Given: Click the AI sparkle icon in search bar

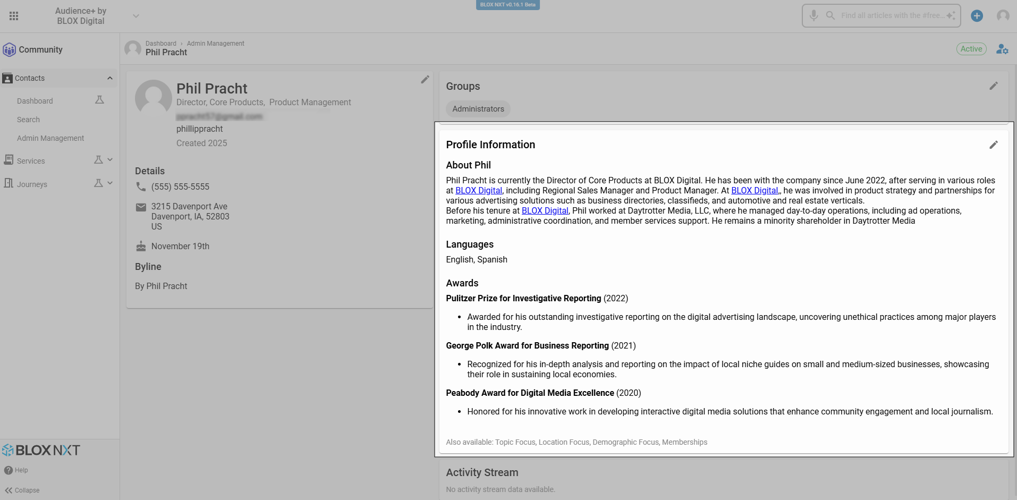Looking at the screenshot, I should click(x=951, y=16).
